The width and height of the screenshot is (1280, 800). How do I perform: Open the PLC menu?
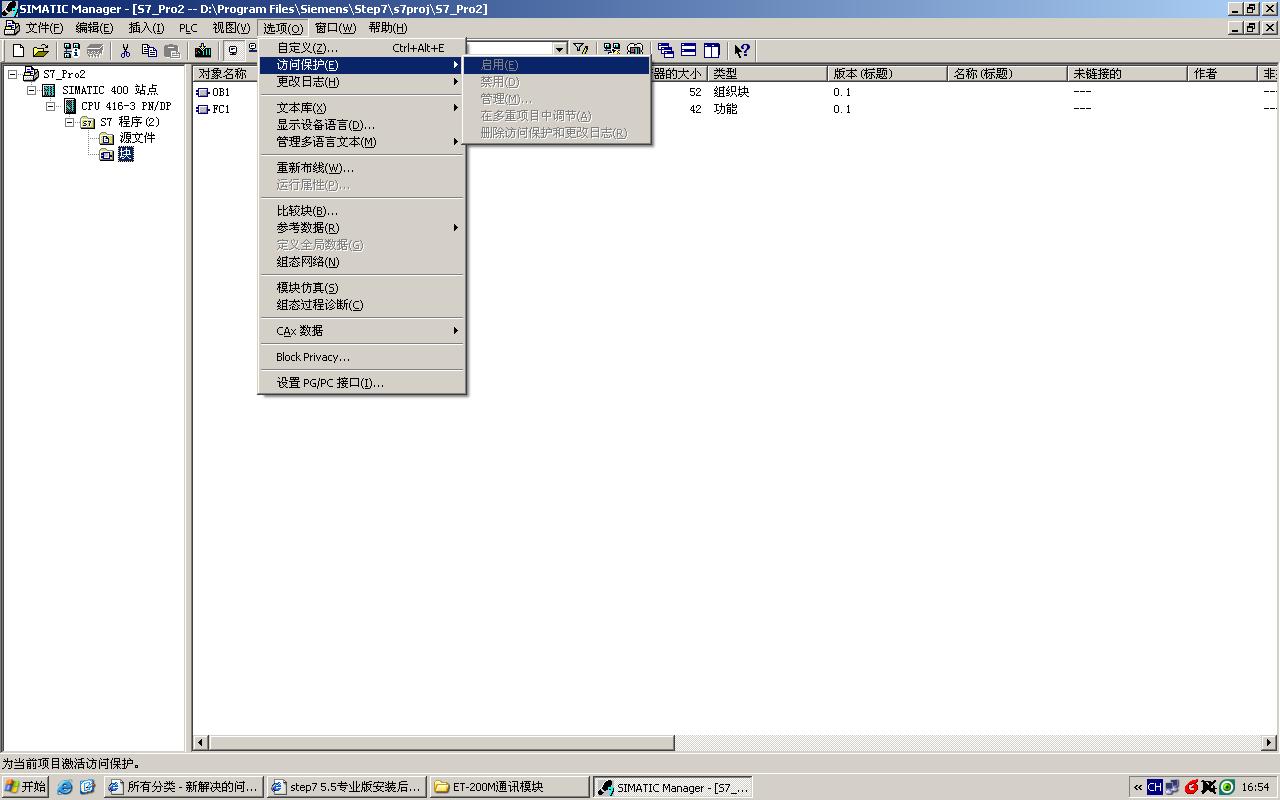[188, 28]
